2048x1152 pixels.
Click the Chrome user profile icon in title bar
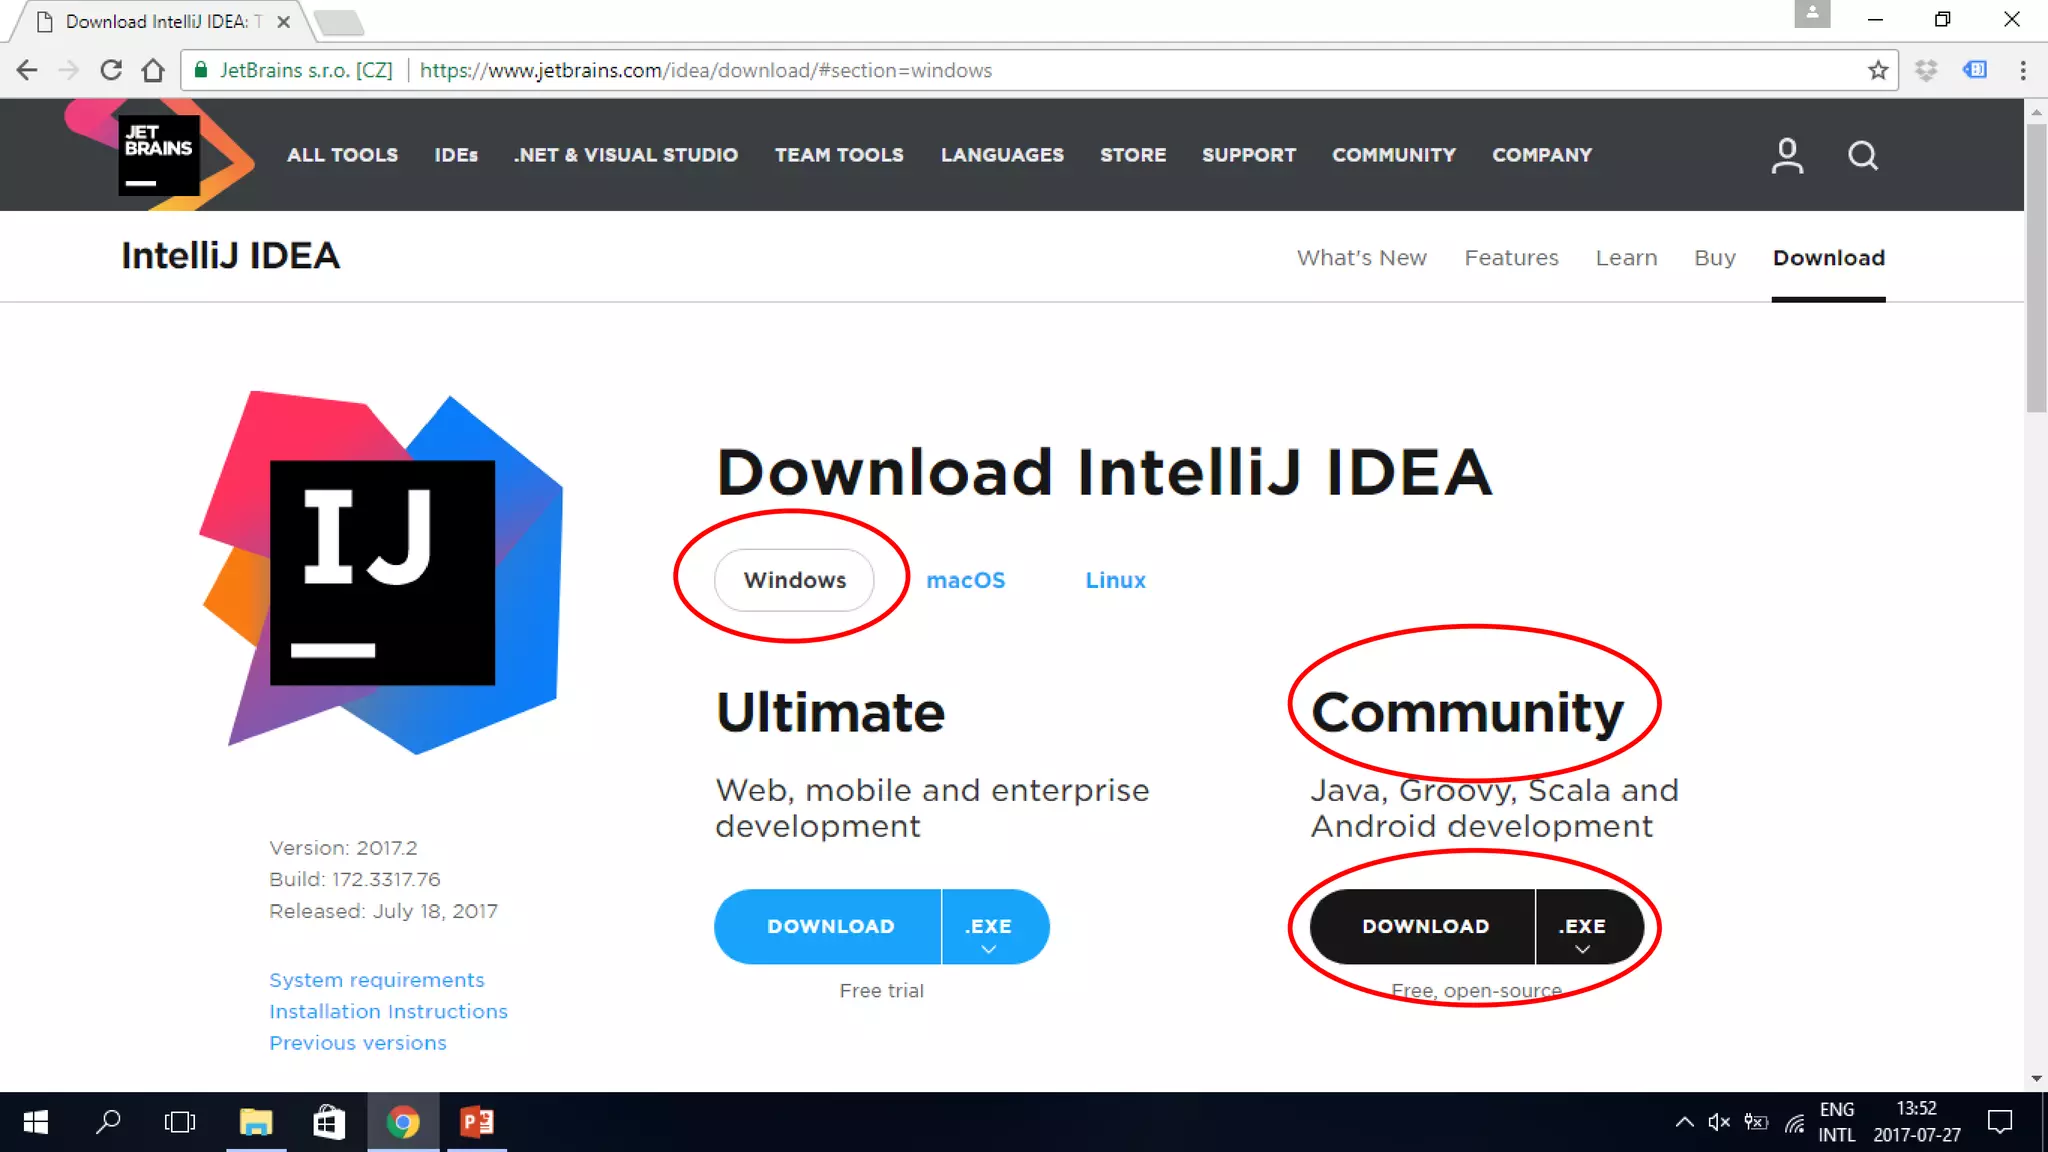point(1812,14)
